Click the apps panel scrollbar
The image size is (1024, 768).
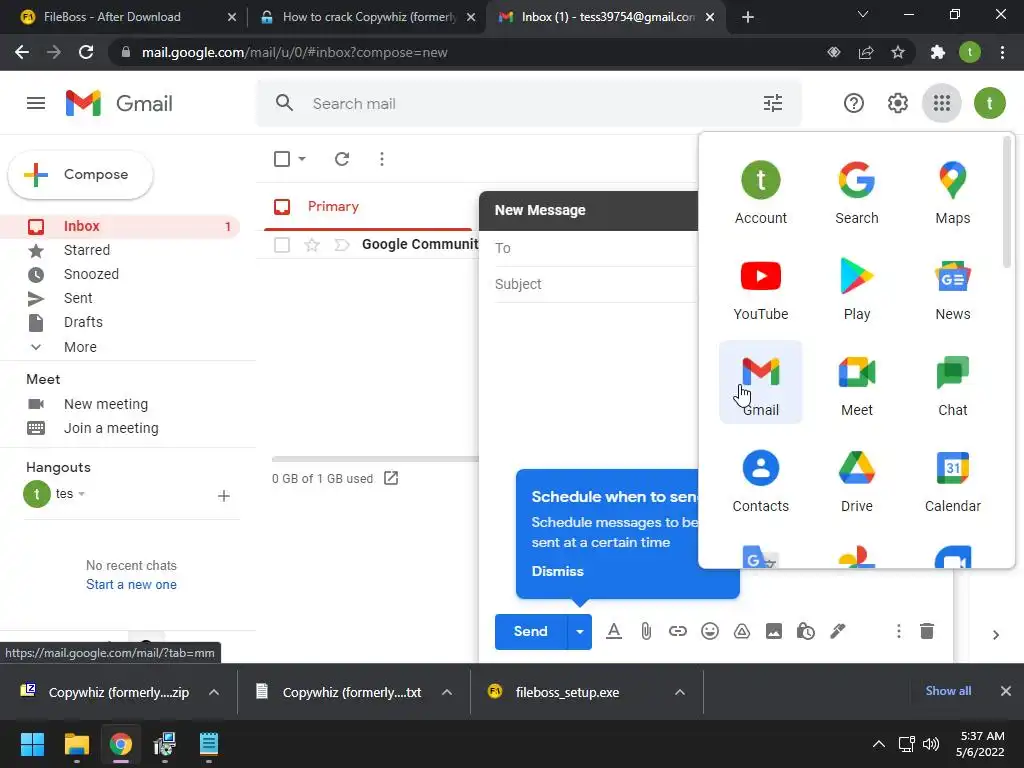pyautogui.click(x=1007, y=202)
